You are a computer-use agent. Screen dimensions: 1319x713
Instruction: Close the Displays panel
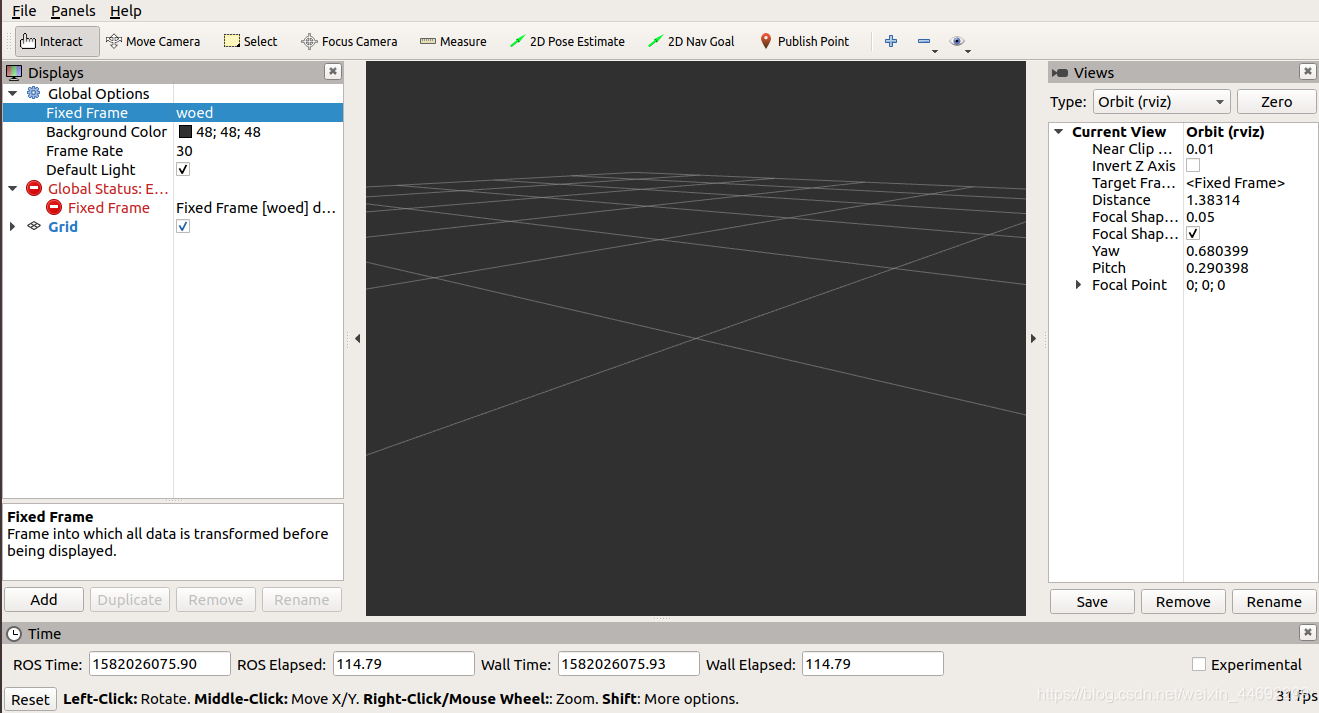click(333, 72)
